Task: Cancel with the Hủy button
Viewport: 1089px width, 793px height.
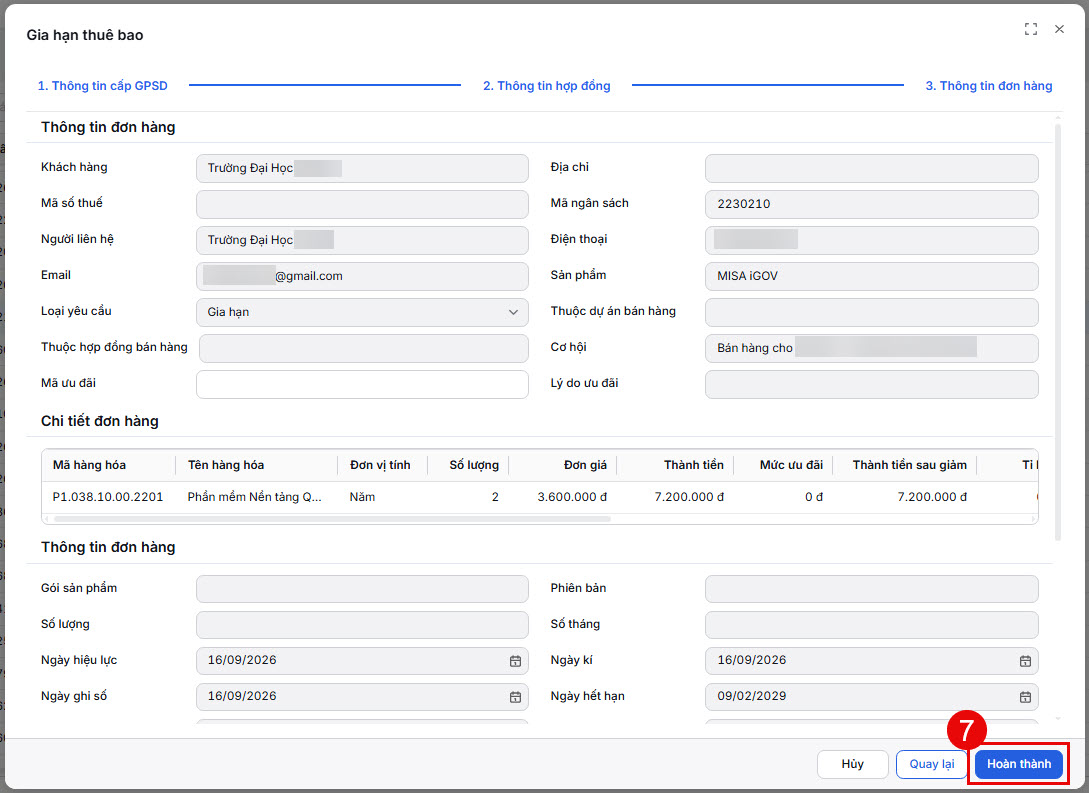Action: point(852,765)
